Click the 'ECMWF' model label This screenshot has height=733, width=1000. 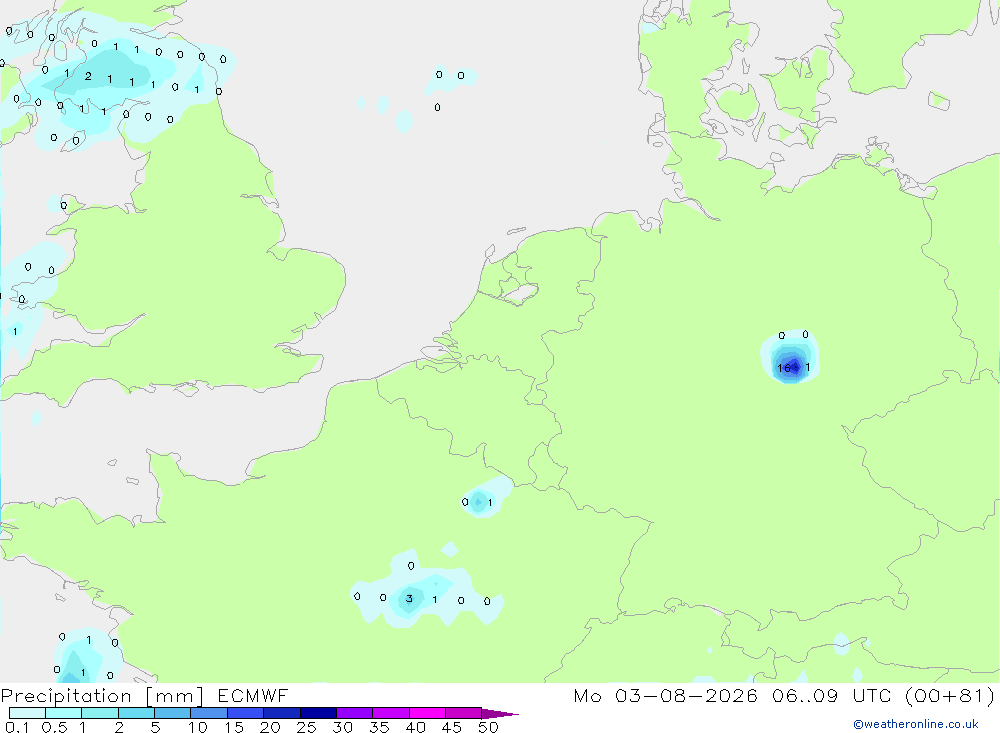[x=253, y=695]
